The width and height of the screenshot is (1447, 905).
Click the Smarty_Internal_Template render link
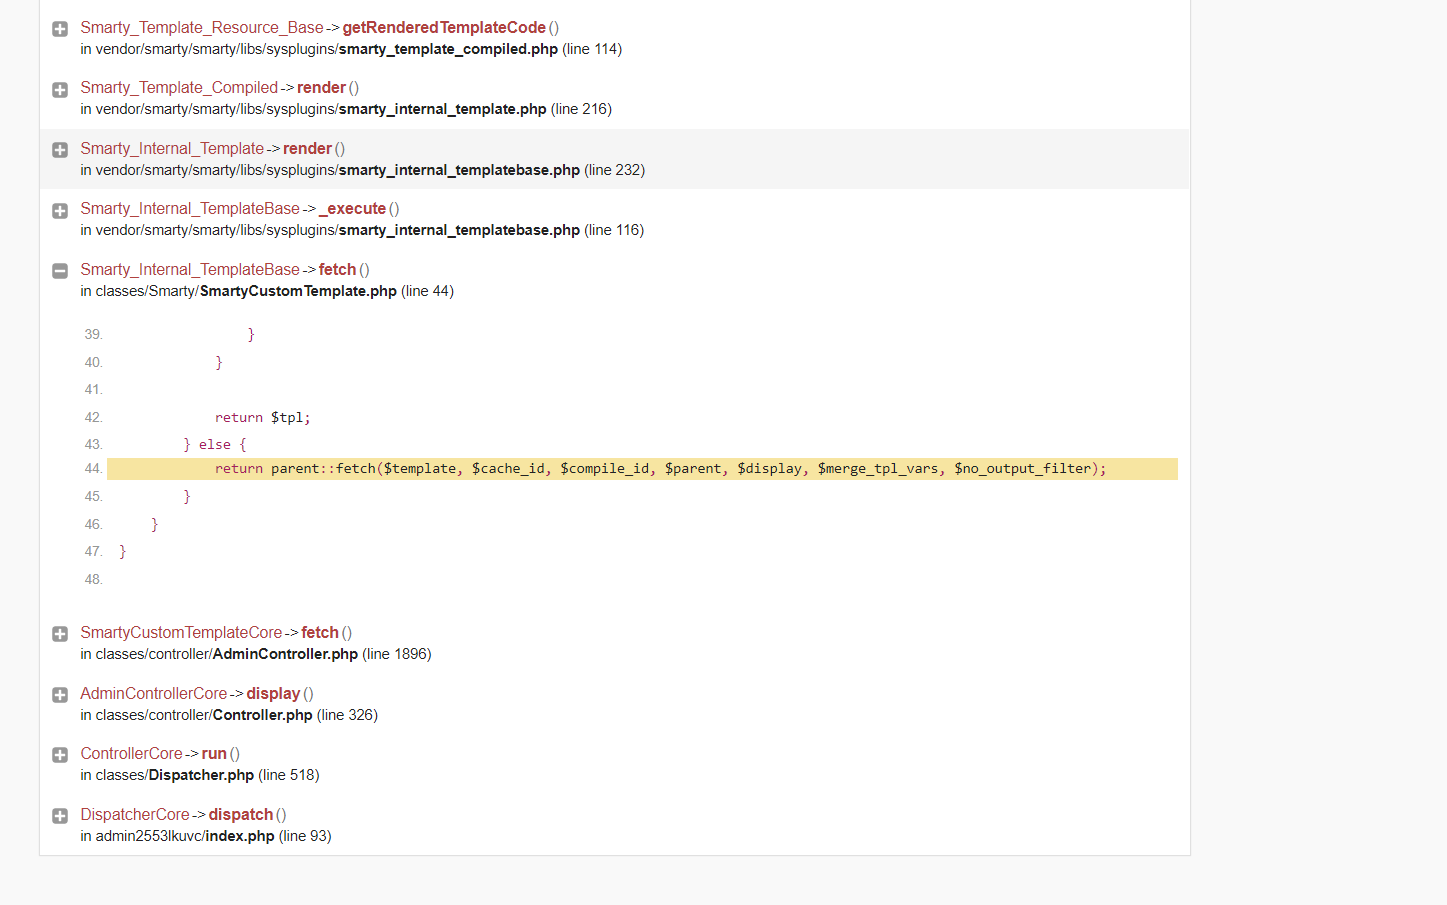[x=213, y=149]
